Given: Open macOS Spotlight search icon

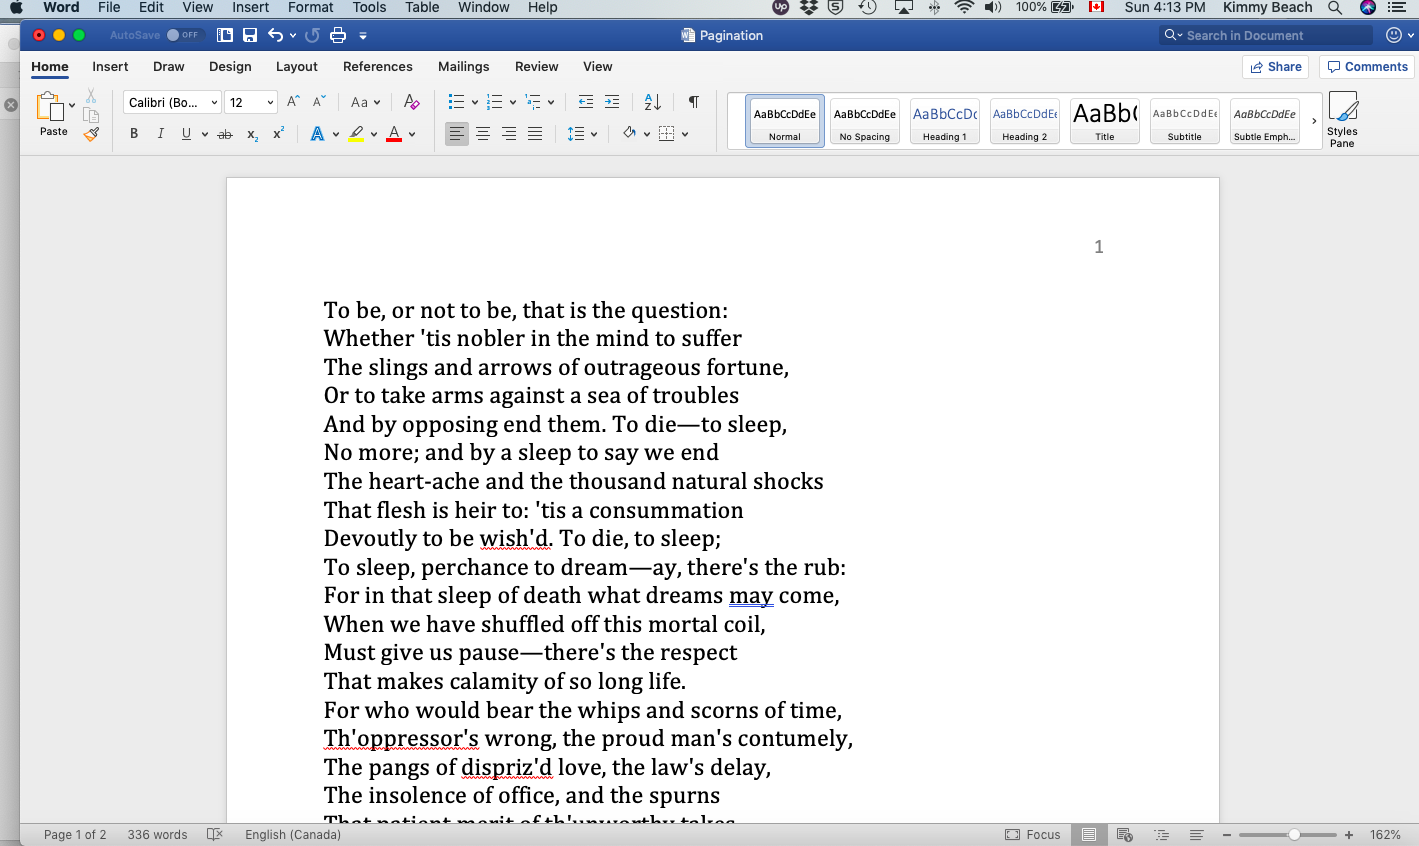Looking at the screenshot, I should point(1335,8).
